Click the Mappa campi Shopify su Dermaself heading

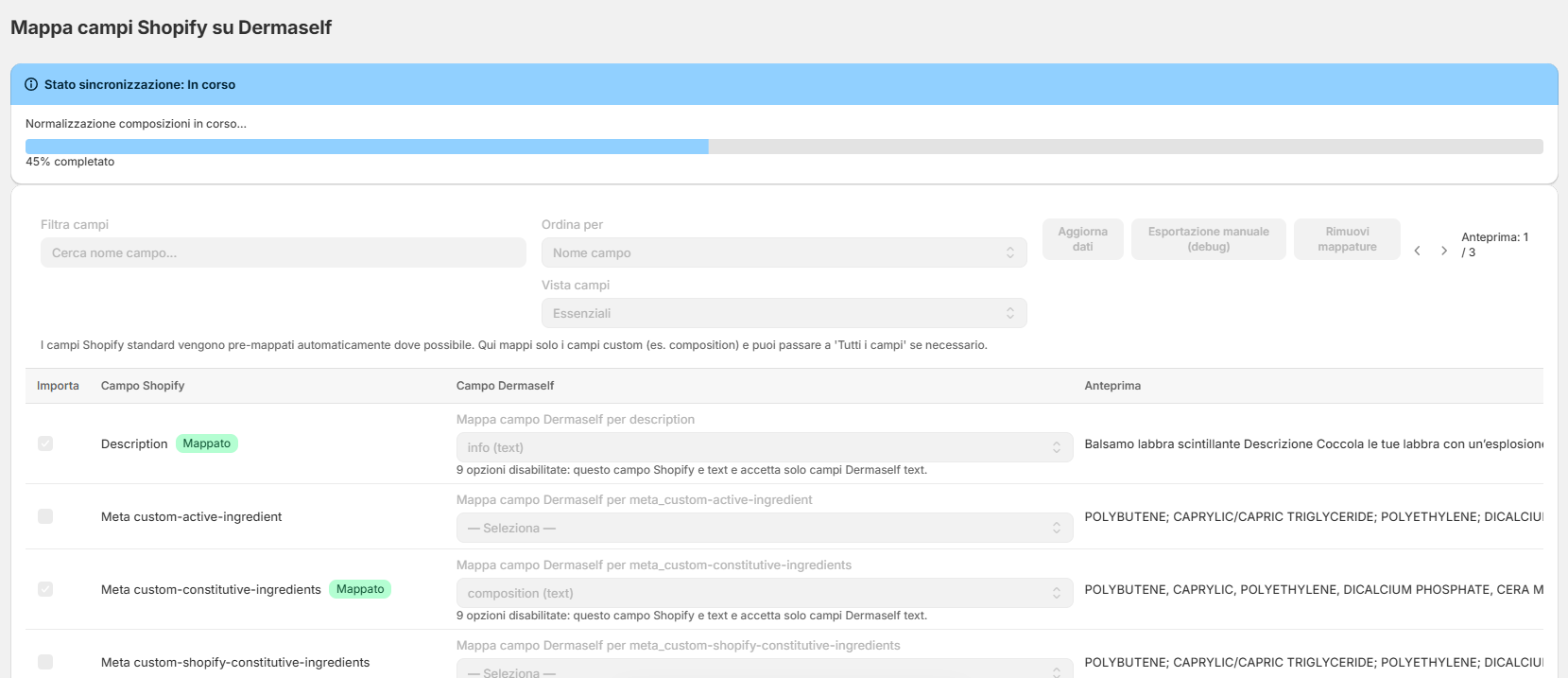pyautogui.click(x=171, y=28)
